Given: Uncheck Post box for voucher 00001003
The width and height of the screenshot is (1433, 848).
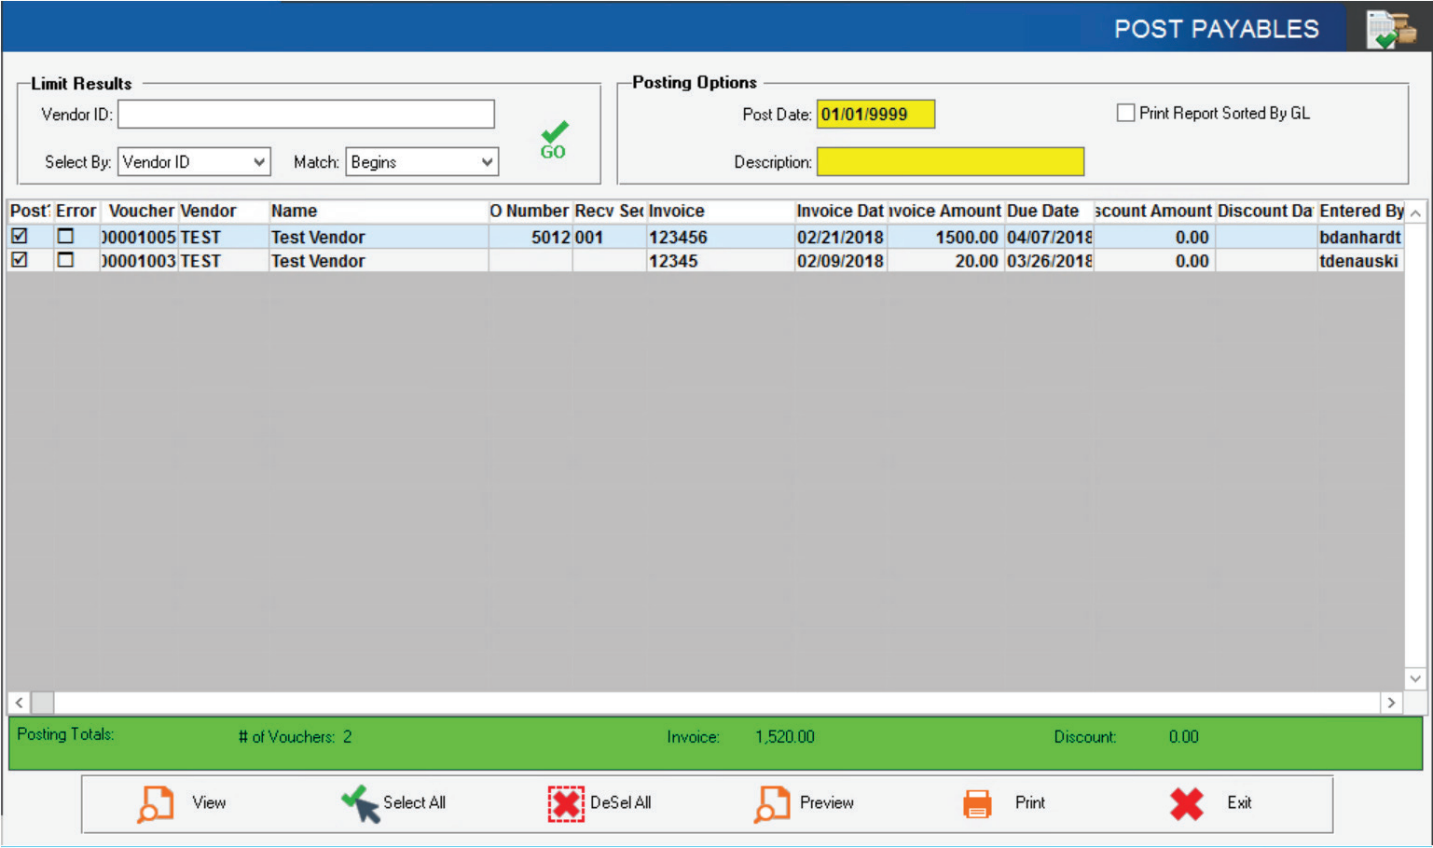Looking at the screenshot, I should click(x=19, y=260).
